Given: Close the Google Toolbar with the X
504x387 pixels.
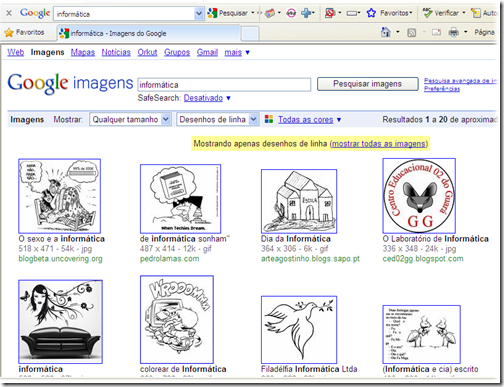Looking at the screenshot, I should coord(9,13).
